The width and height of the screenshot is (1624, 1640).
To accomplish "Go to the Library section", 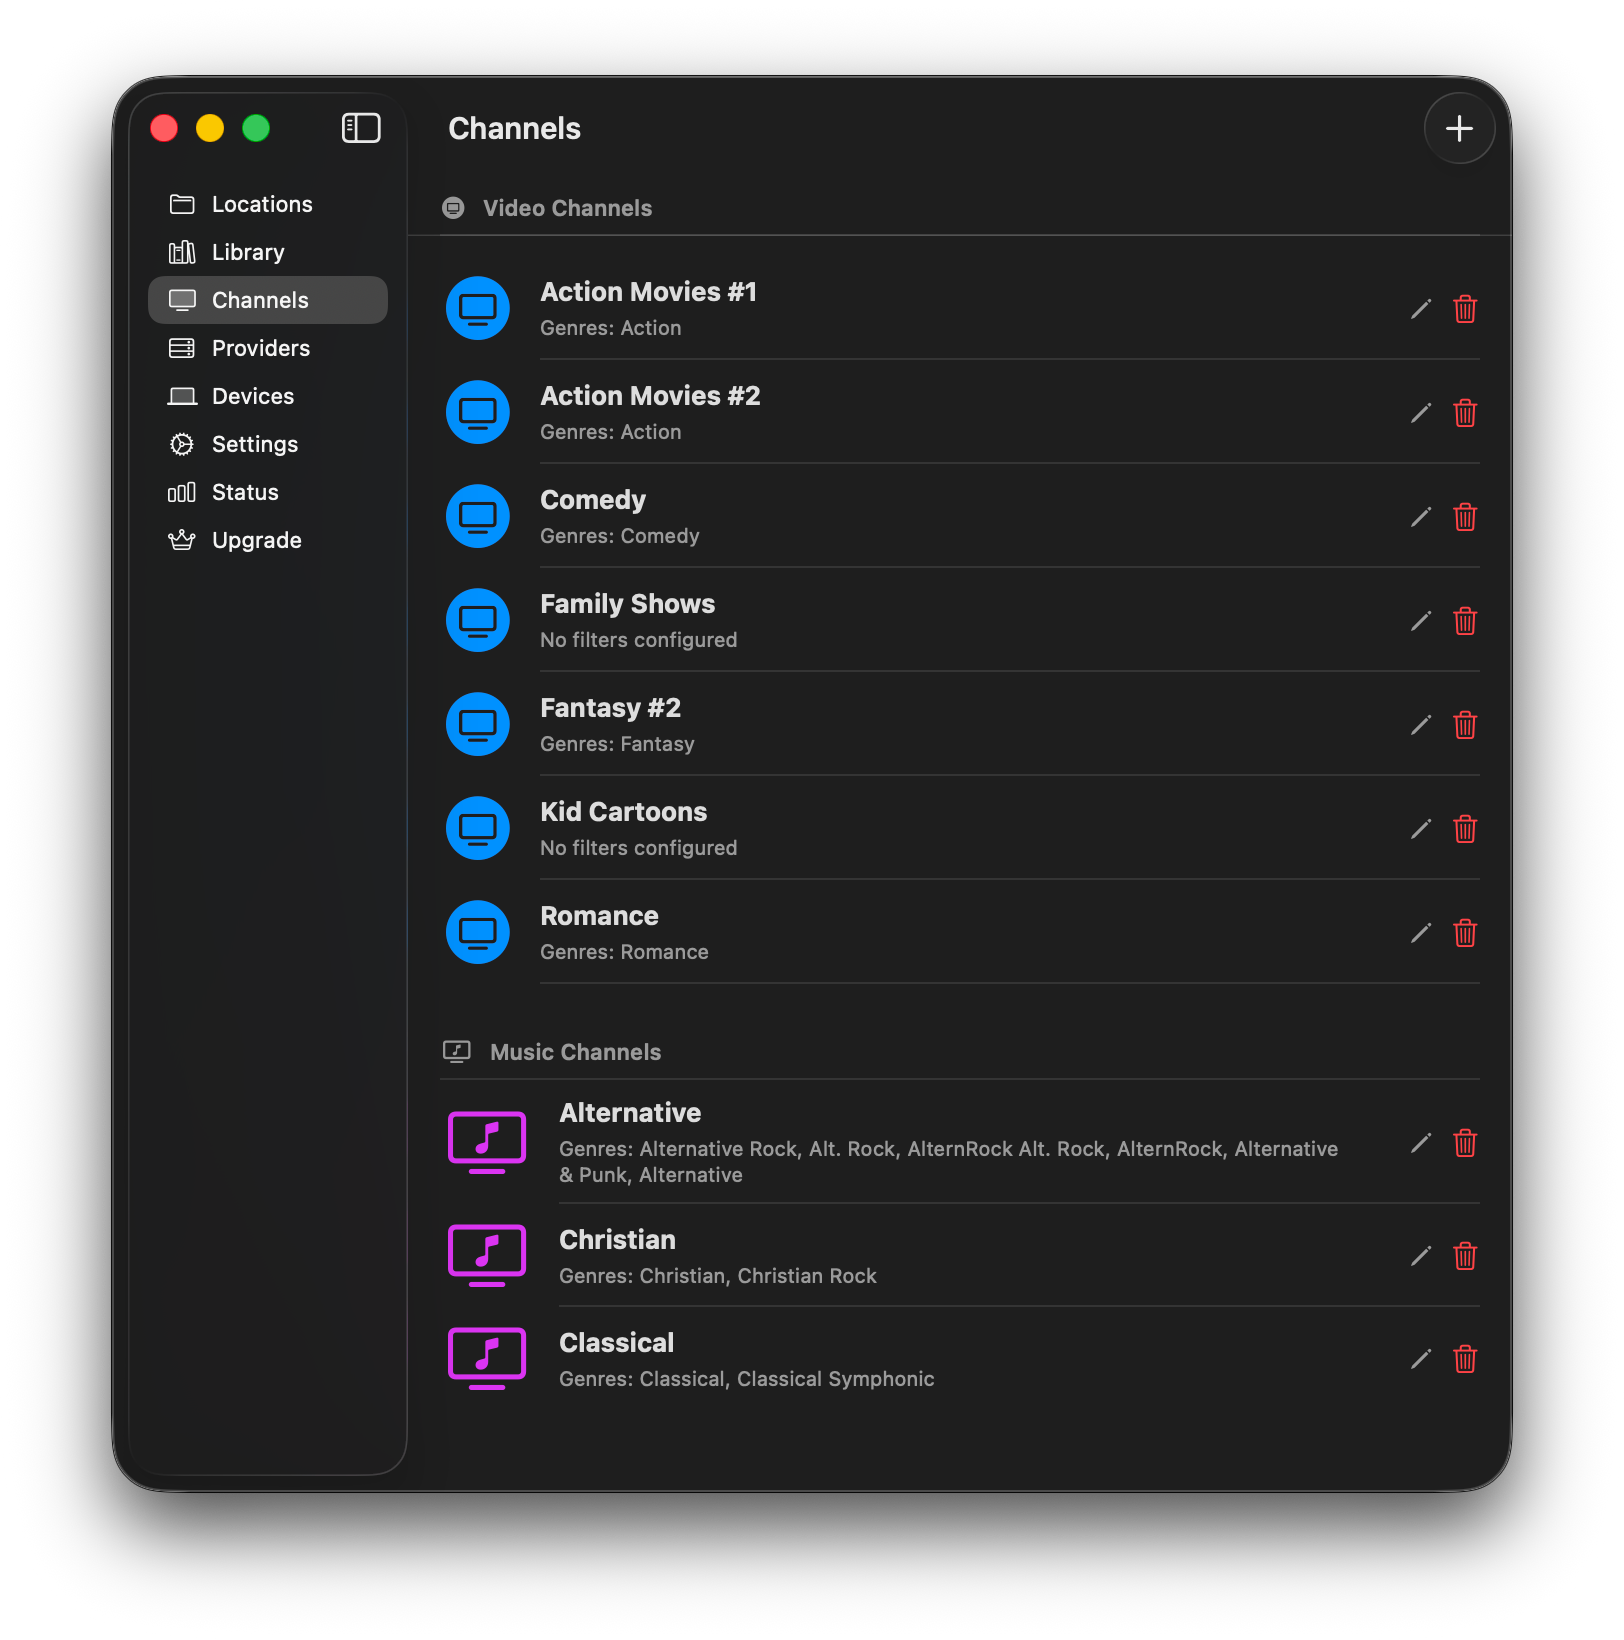I will tap(248, 252).
